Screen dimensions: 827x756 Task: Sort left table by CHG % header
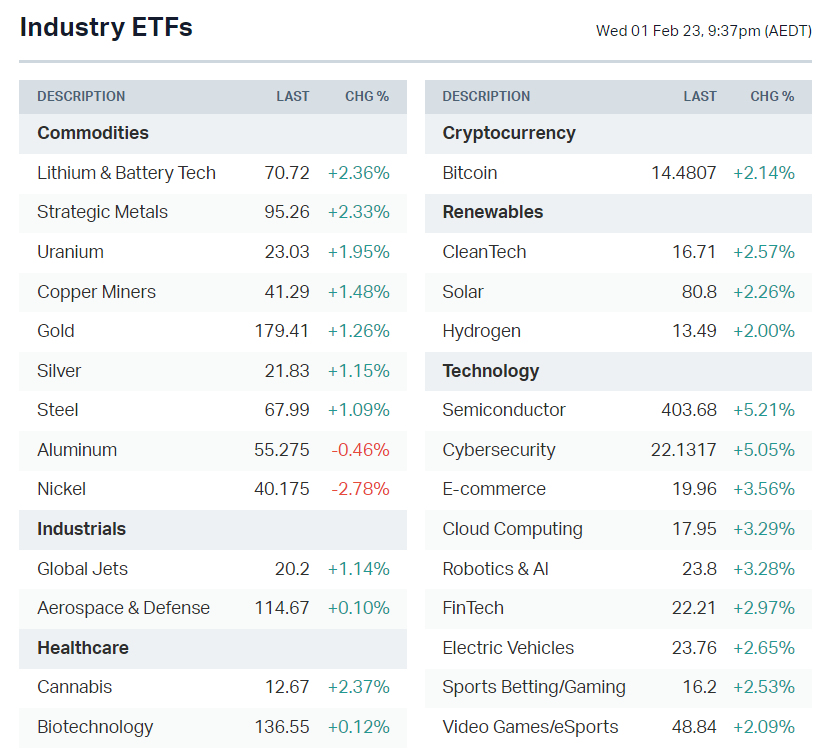point(367,97)
